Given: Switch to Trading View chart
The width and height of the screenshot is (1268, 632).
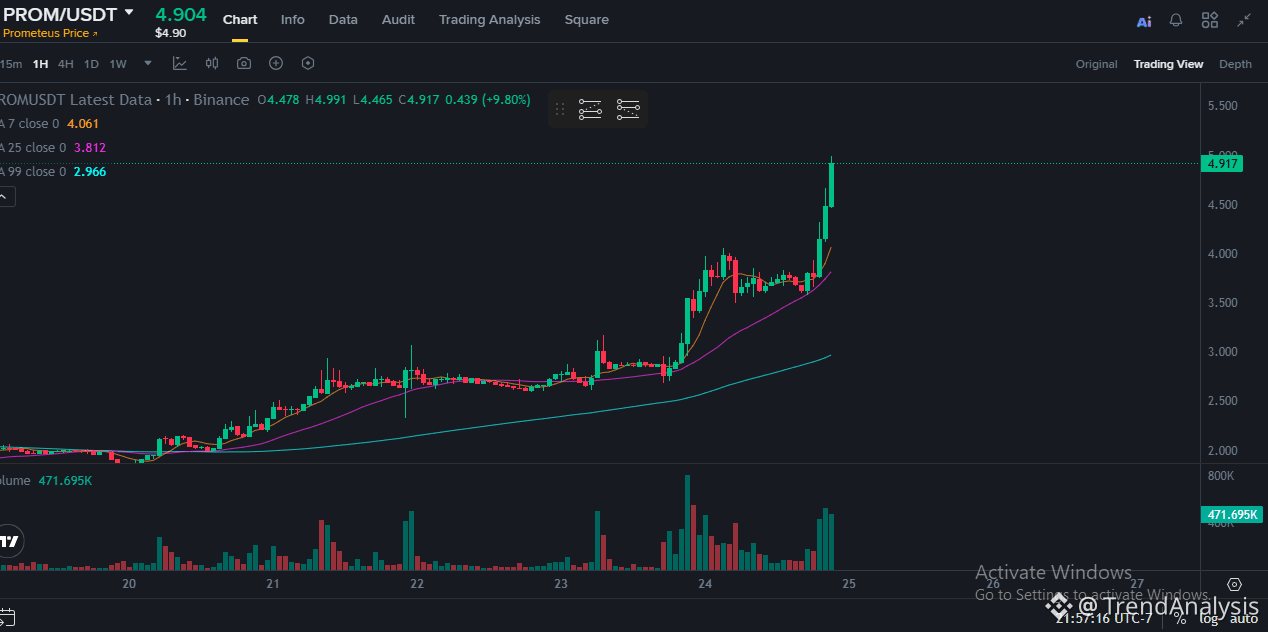Looking at the screenshot, I should pyautogui.click(x=1168, y=64).
